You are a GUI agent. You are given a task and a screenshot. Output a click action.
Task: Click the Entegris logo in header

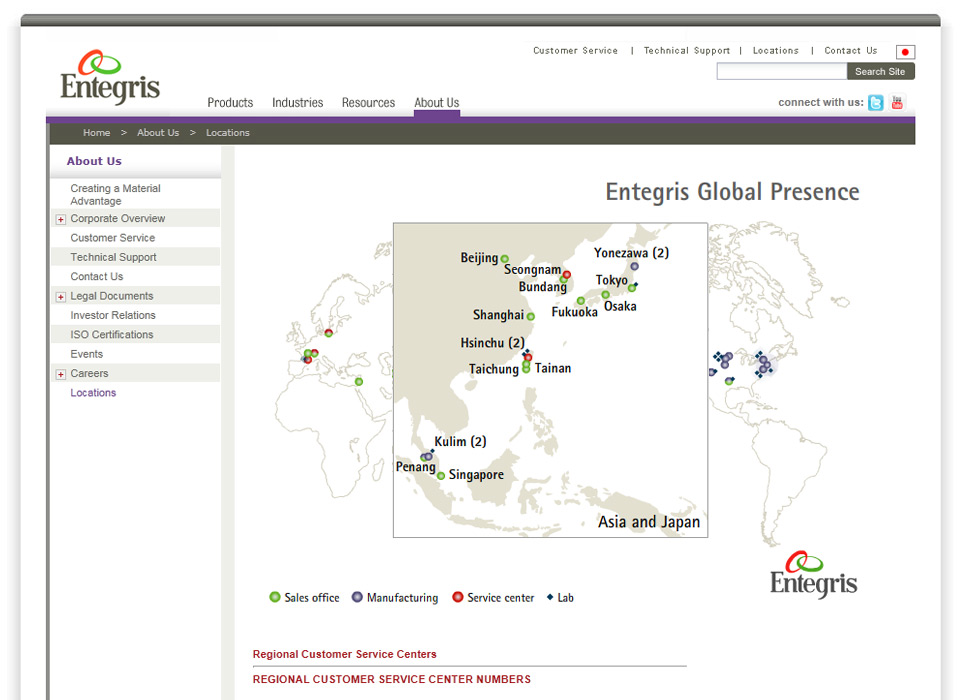point(110,77)
